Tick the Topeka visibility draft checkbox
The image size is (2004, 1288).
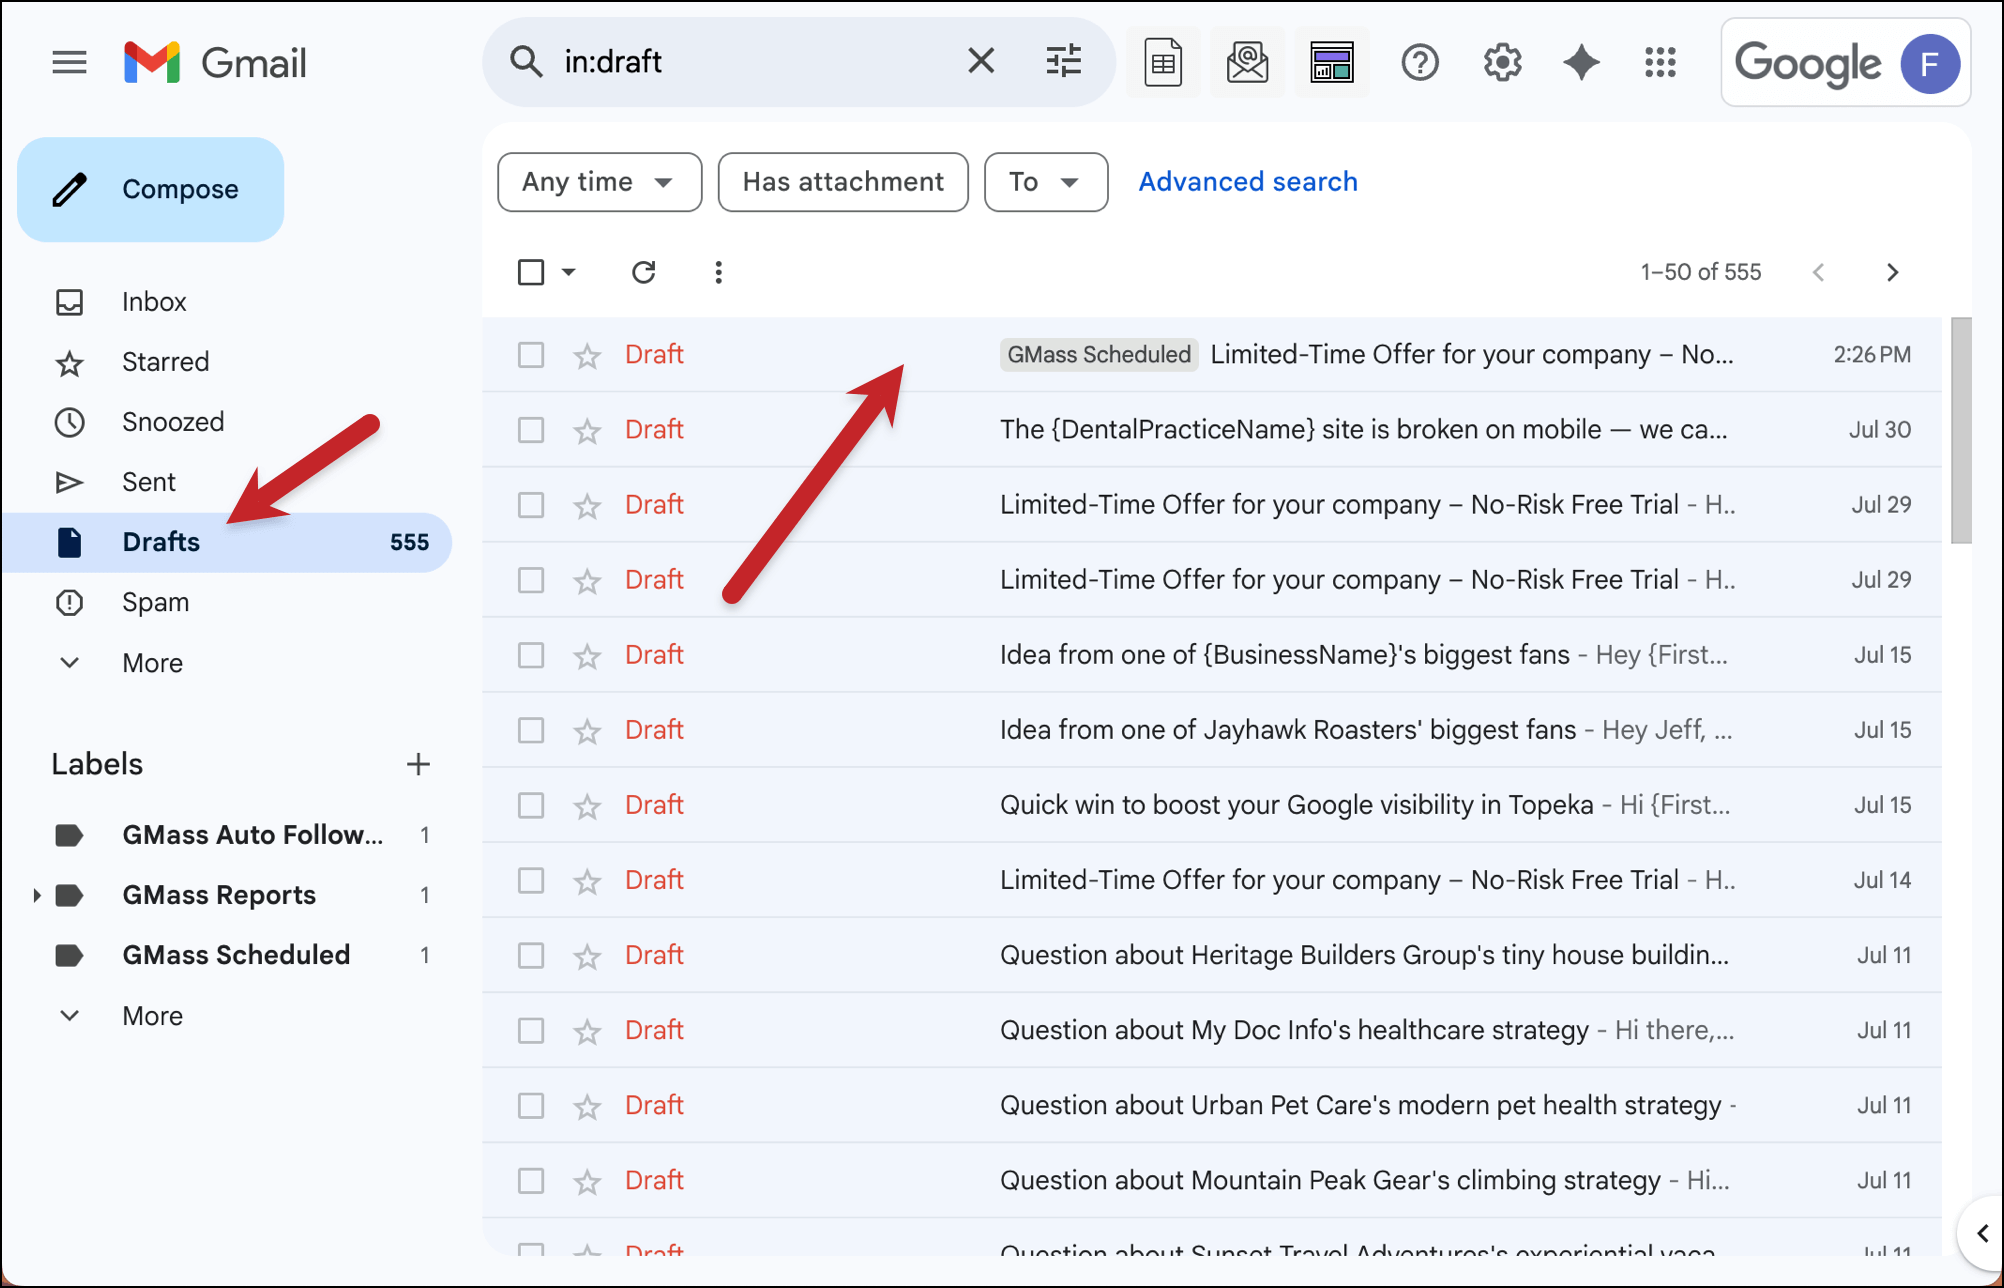click(x=531, y=805)
